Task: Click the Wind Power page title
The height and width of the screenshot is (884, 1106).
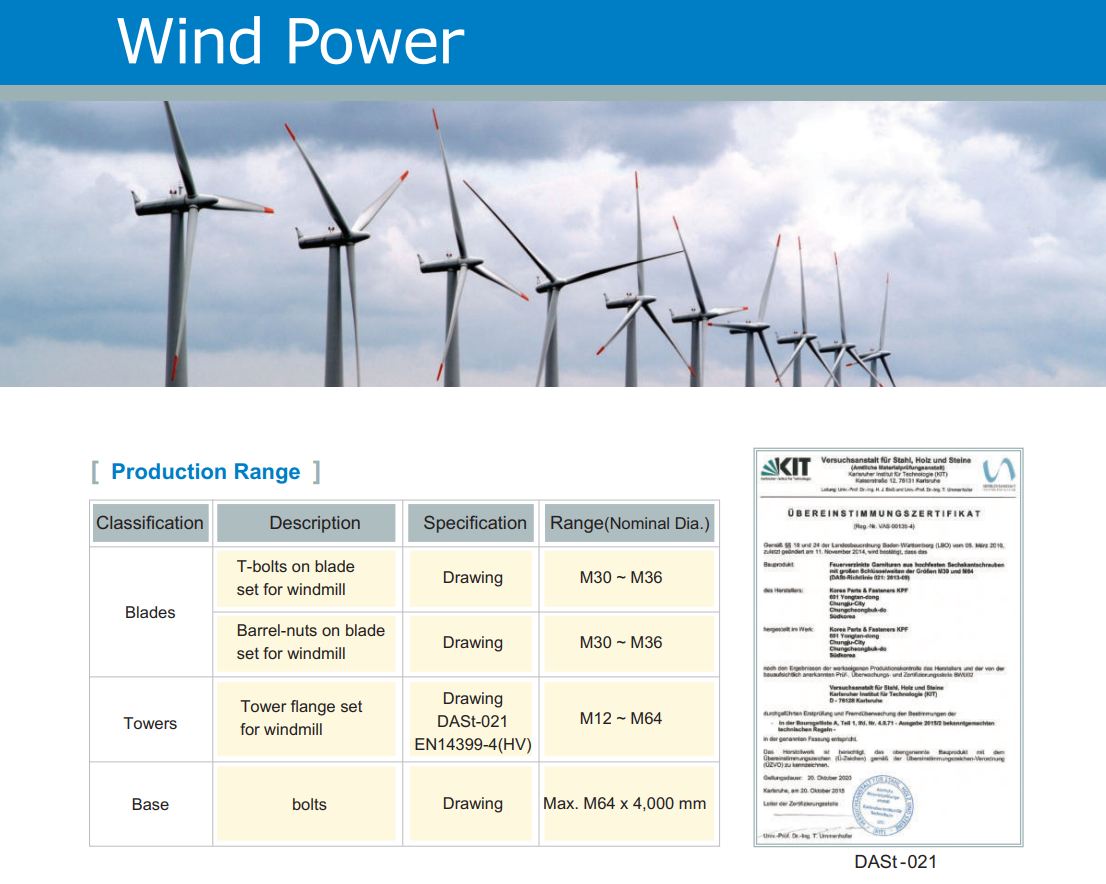Action: click(290, 42)
